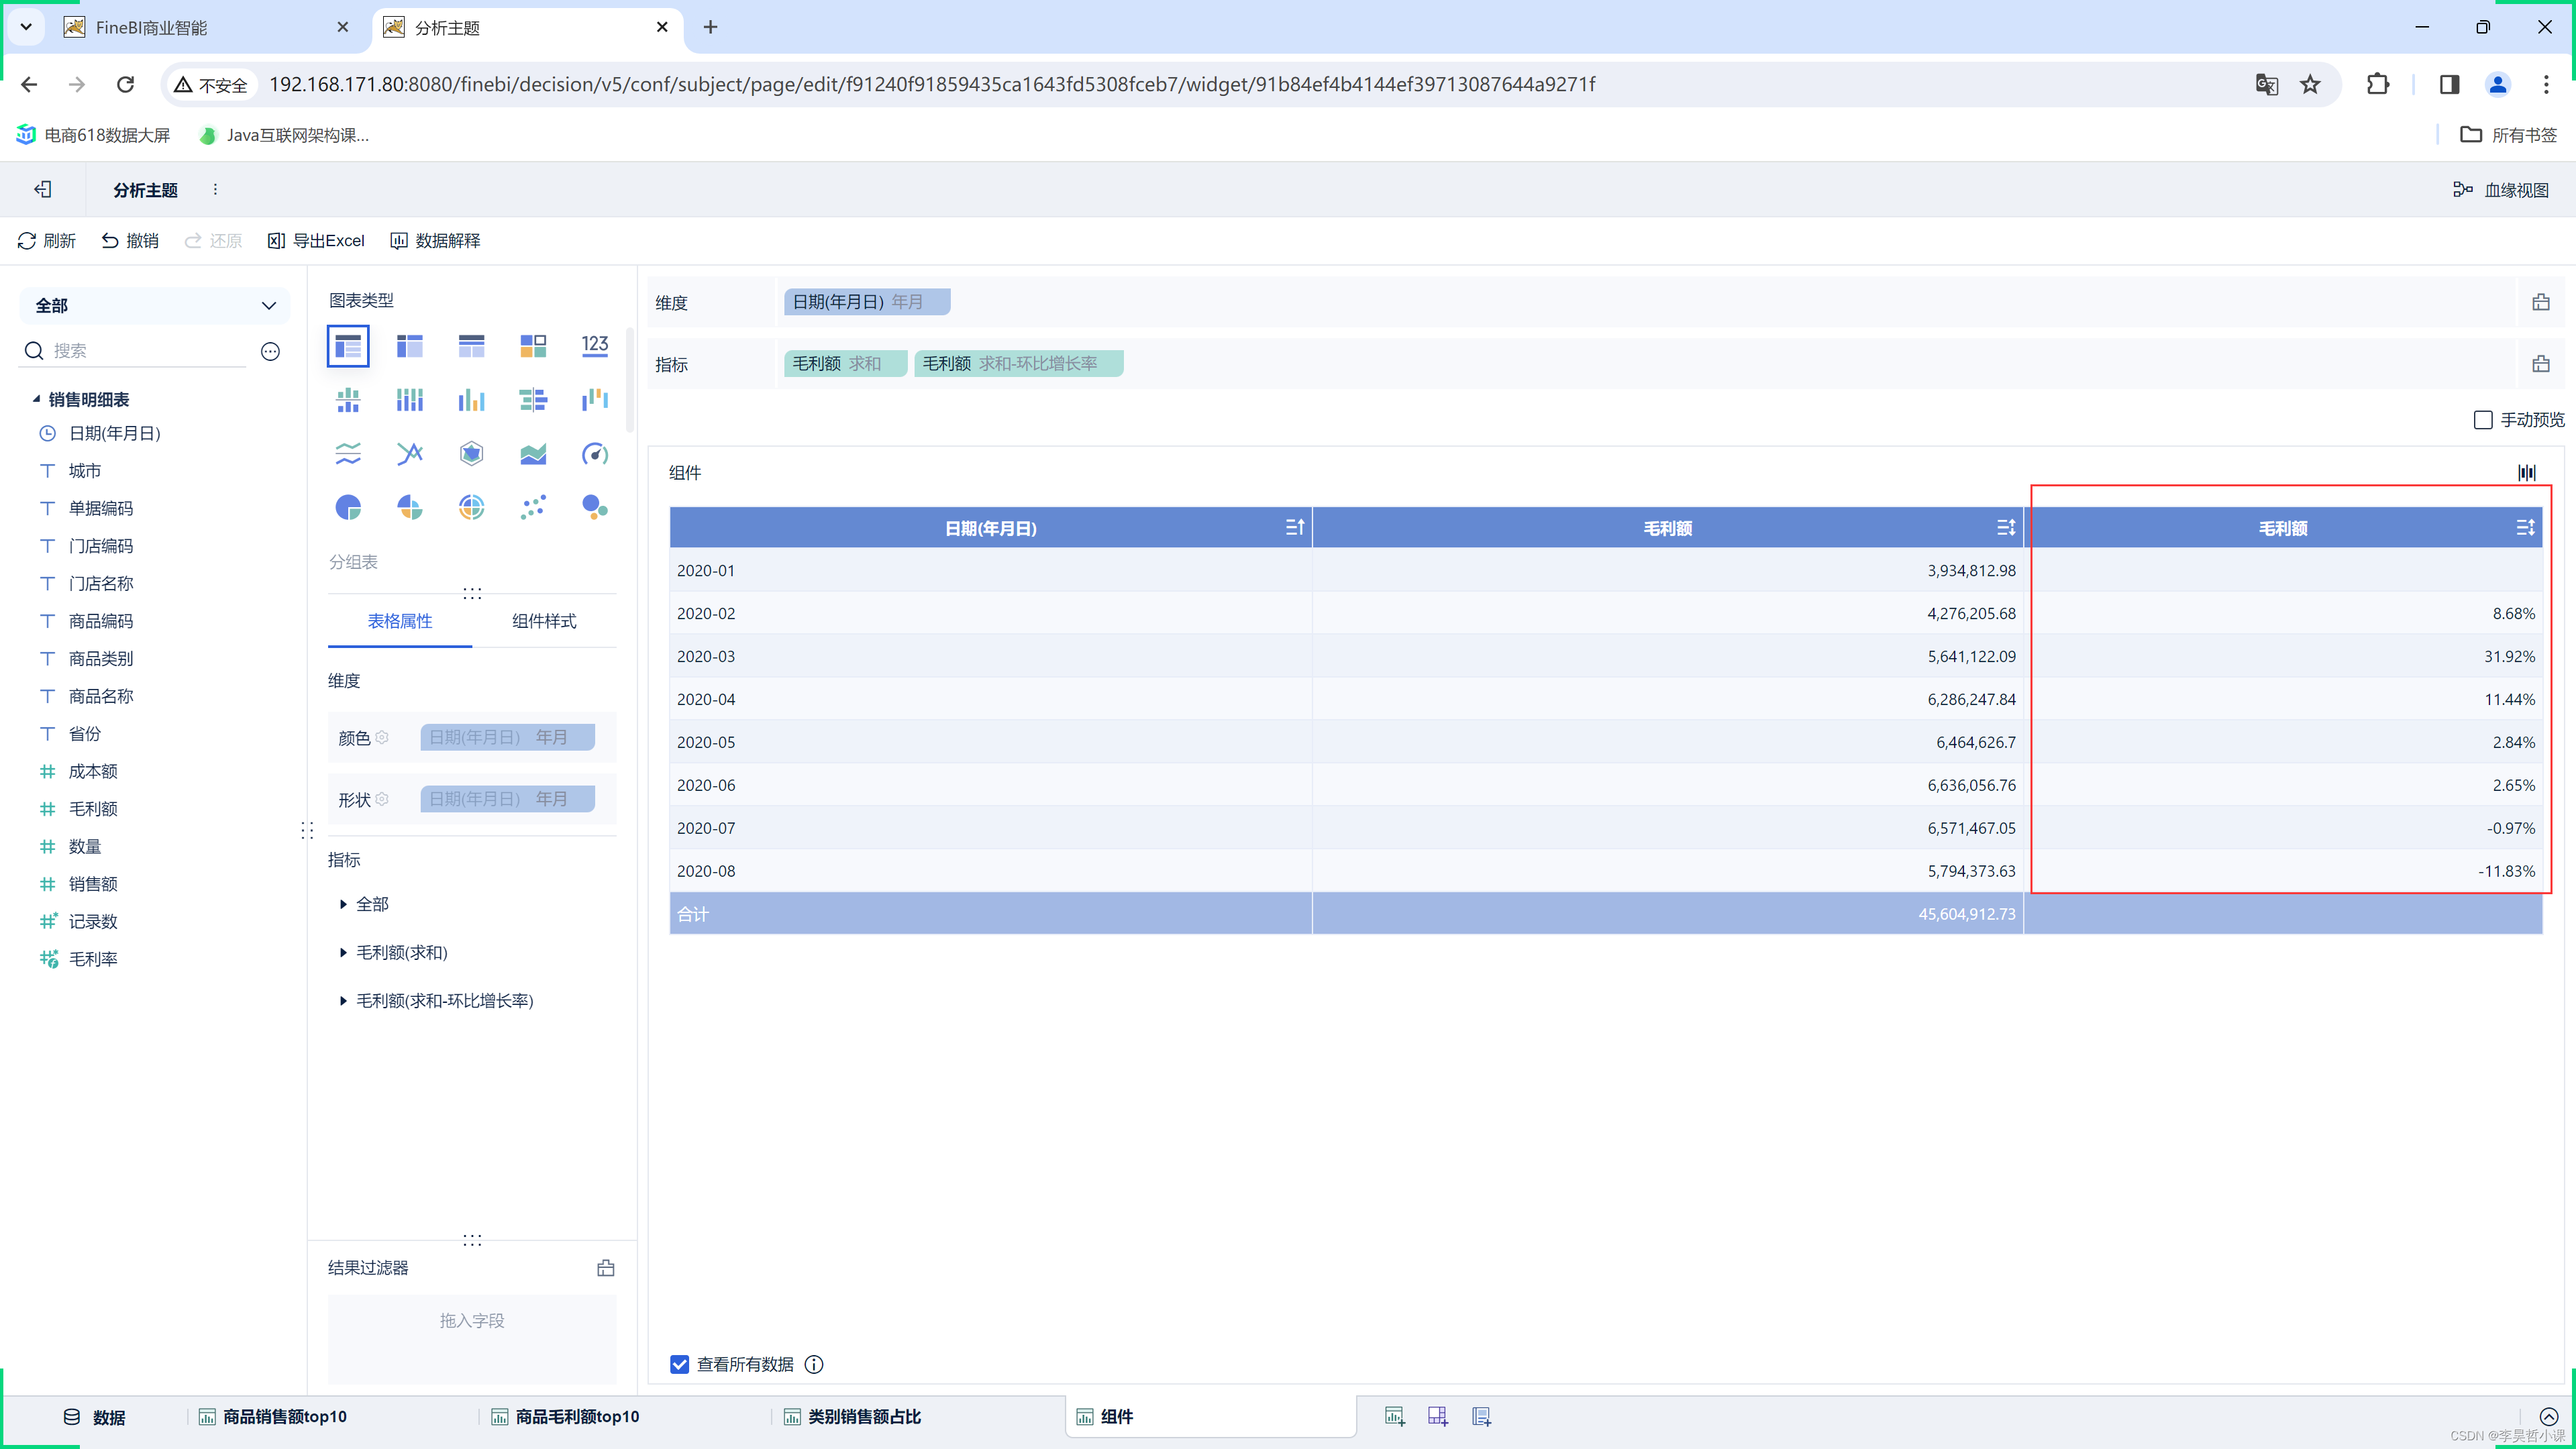Open shape settings gear for 形状

pyautogui.click(x=382, y=799)
